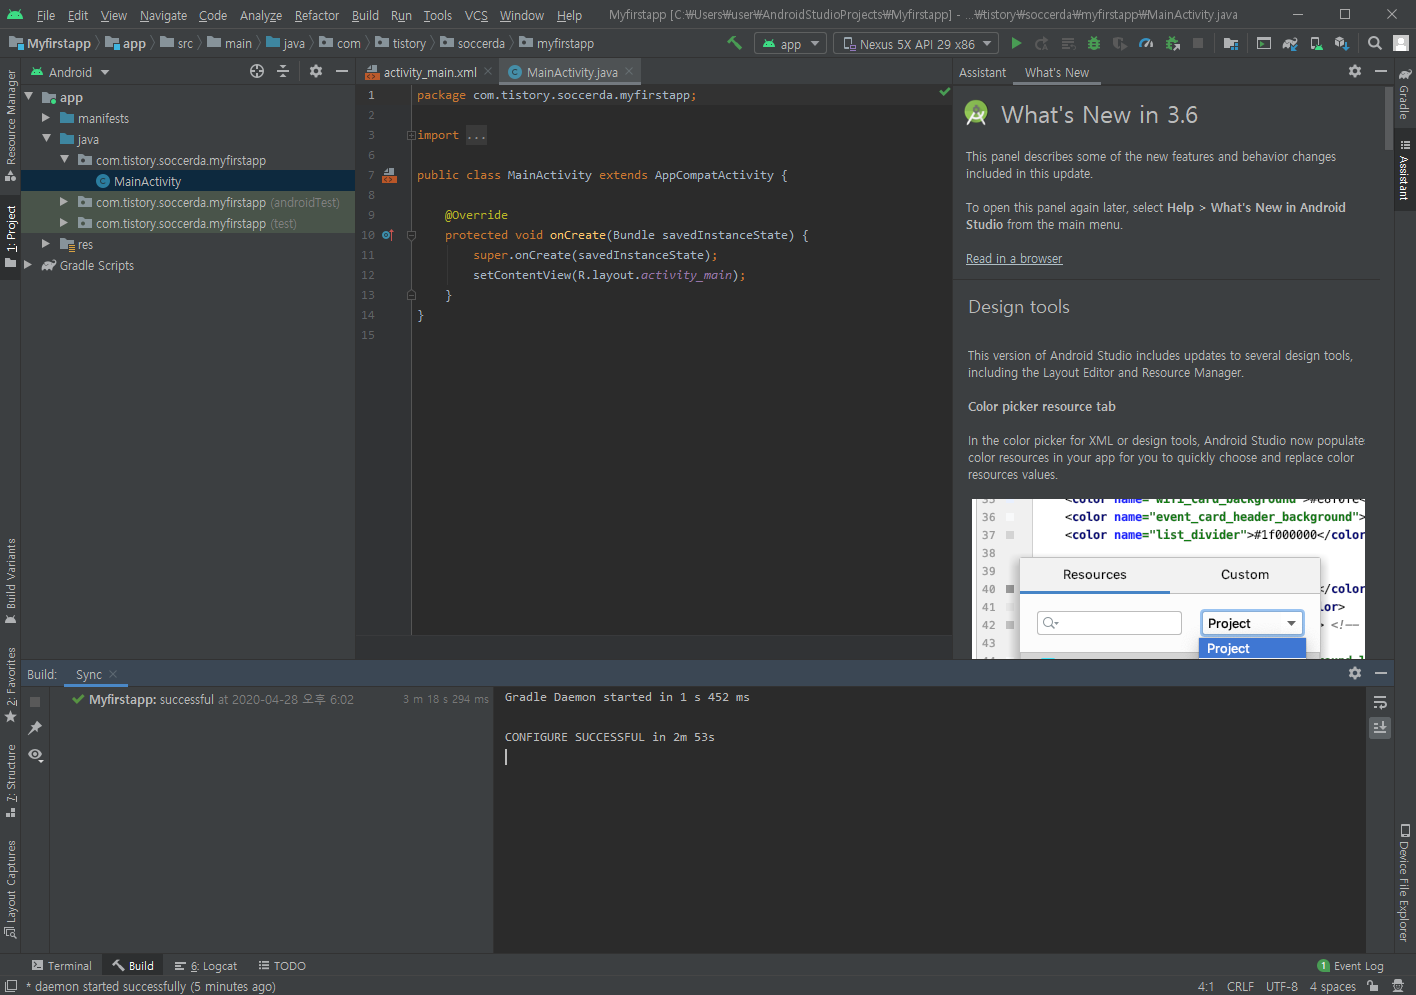Click Sync Project with Gradle Files icon
Viewport: 1416px width, 995px height.
click(1290, 43)
